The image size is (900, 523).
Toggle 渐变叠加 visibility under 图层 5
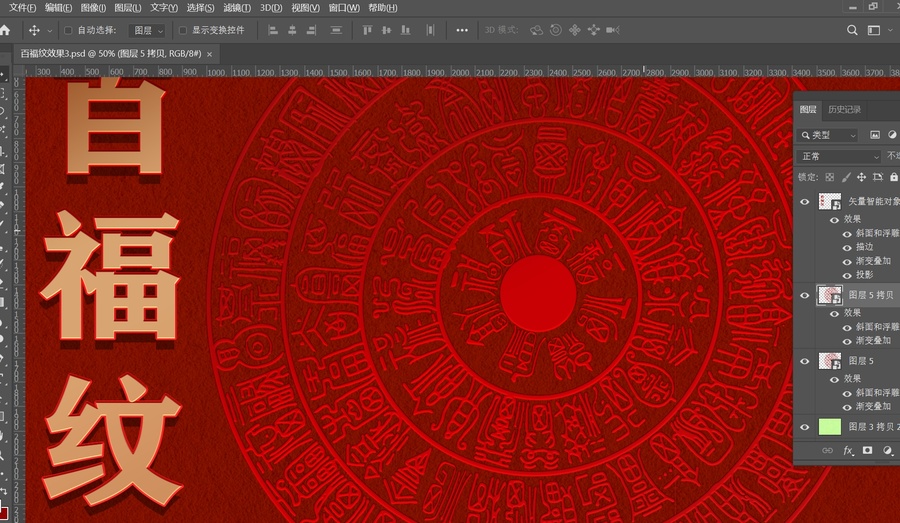[x=847, y=407]
